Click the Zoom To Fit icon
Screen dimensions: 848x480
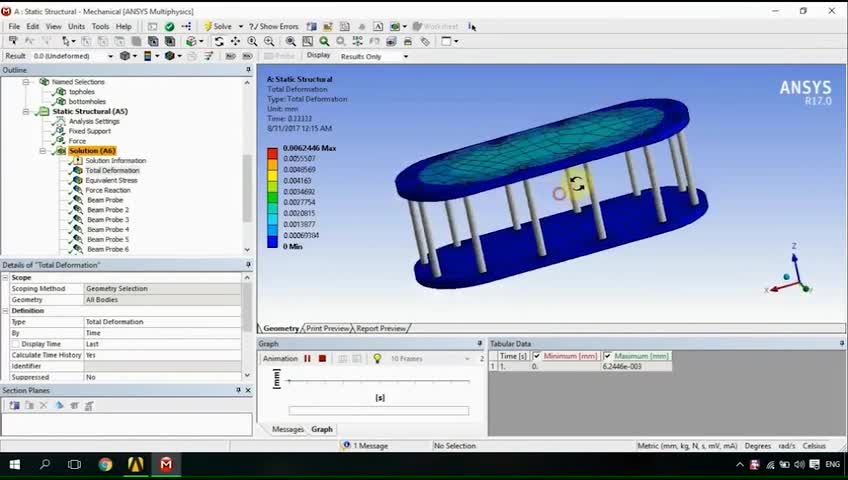[x=290, y=41]
